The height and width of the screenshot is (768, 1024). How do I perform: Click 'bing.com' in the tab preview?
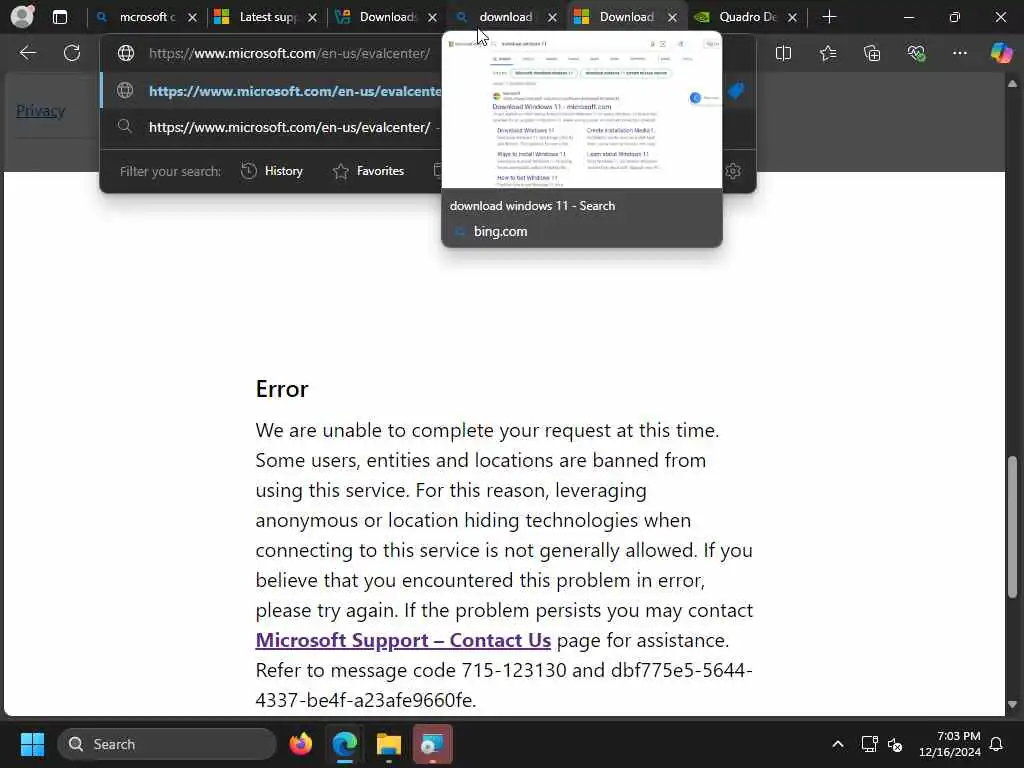pyautogui.click(x=500, y=231)
